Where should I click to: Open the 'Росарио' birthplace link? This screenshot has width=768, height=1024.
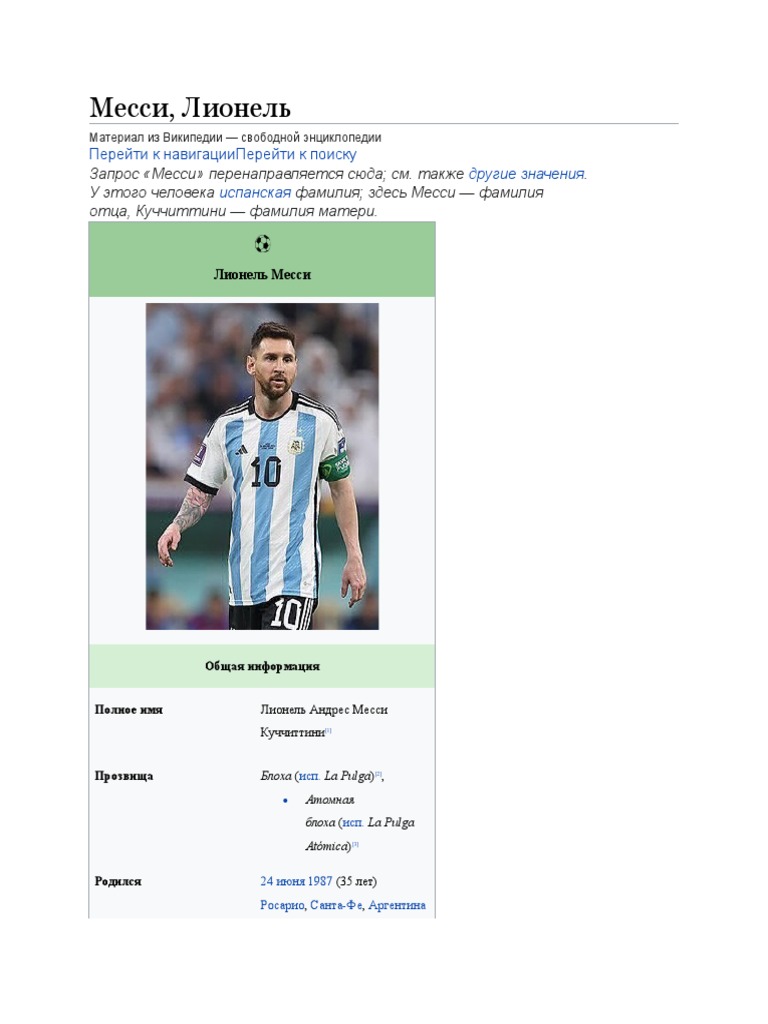coord(282,905)
